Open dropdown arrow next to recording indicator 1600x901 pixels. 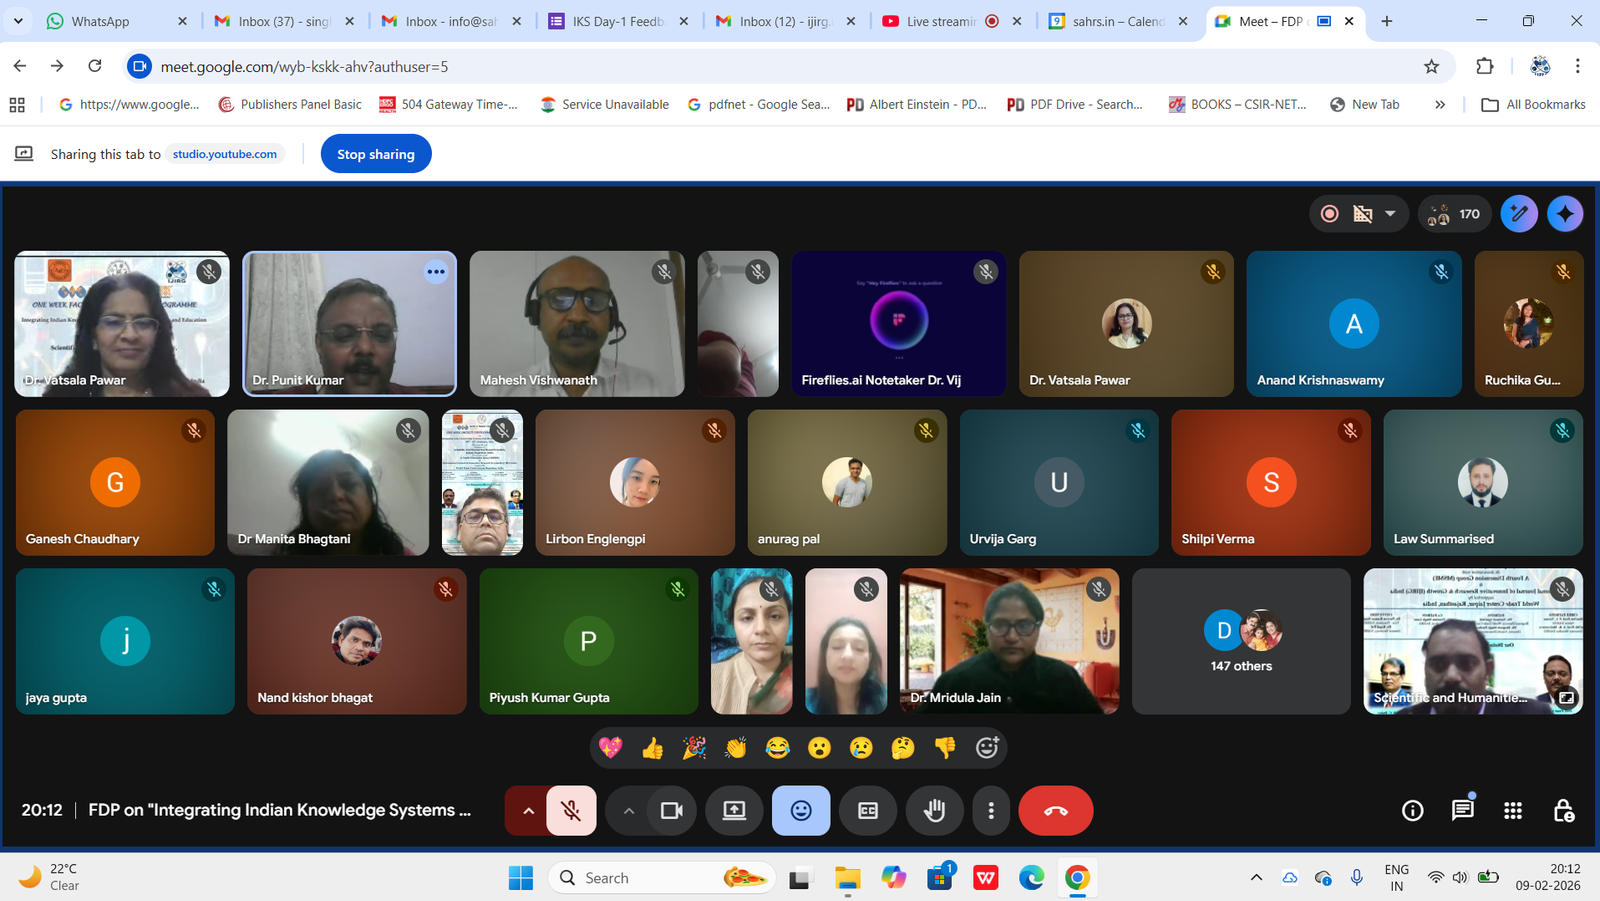click(1390, 214)
